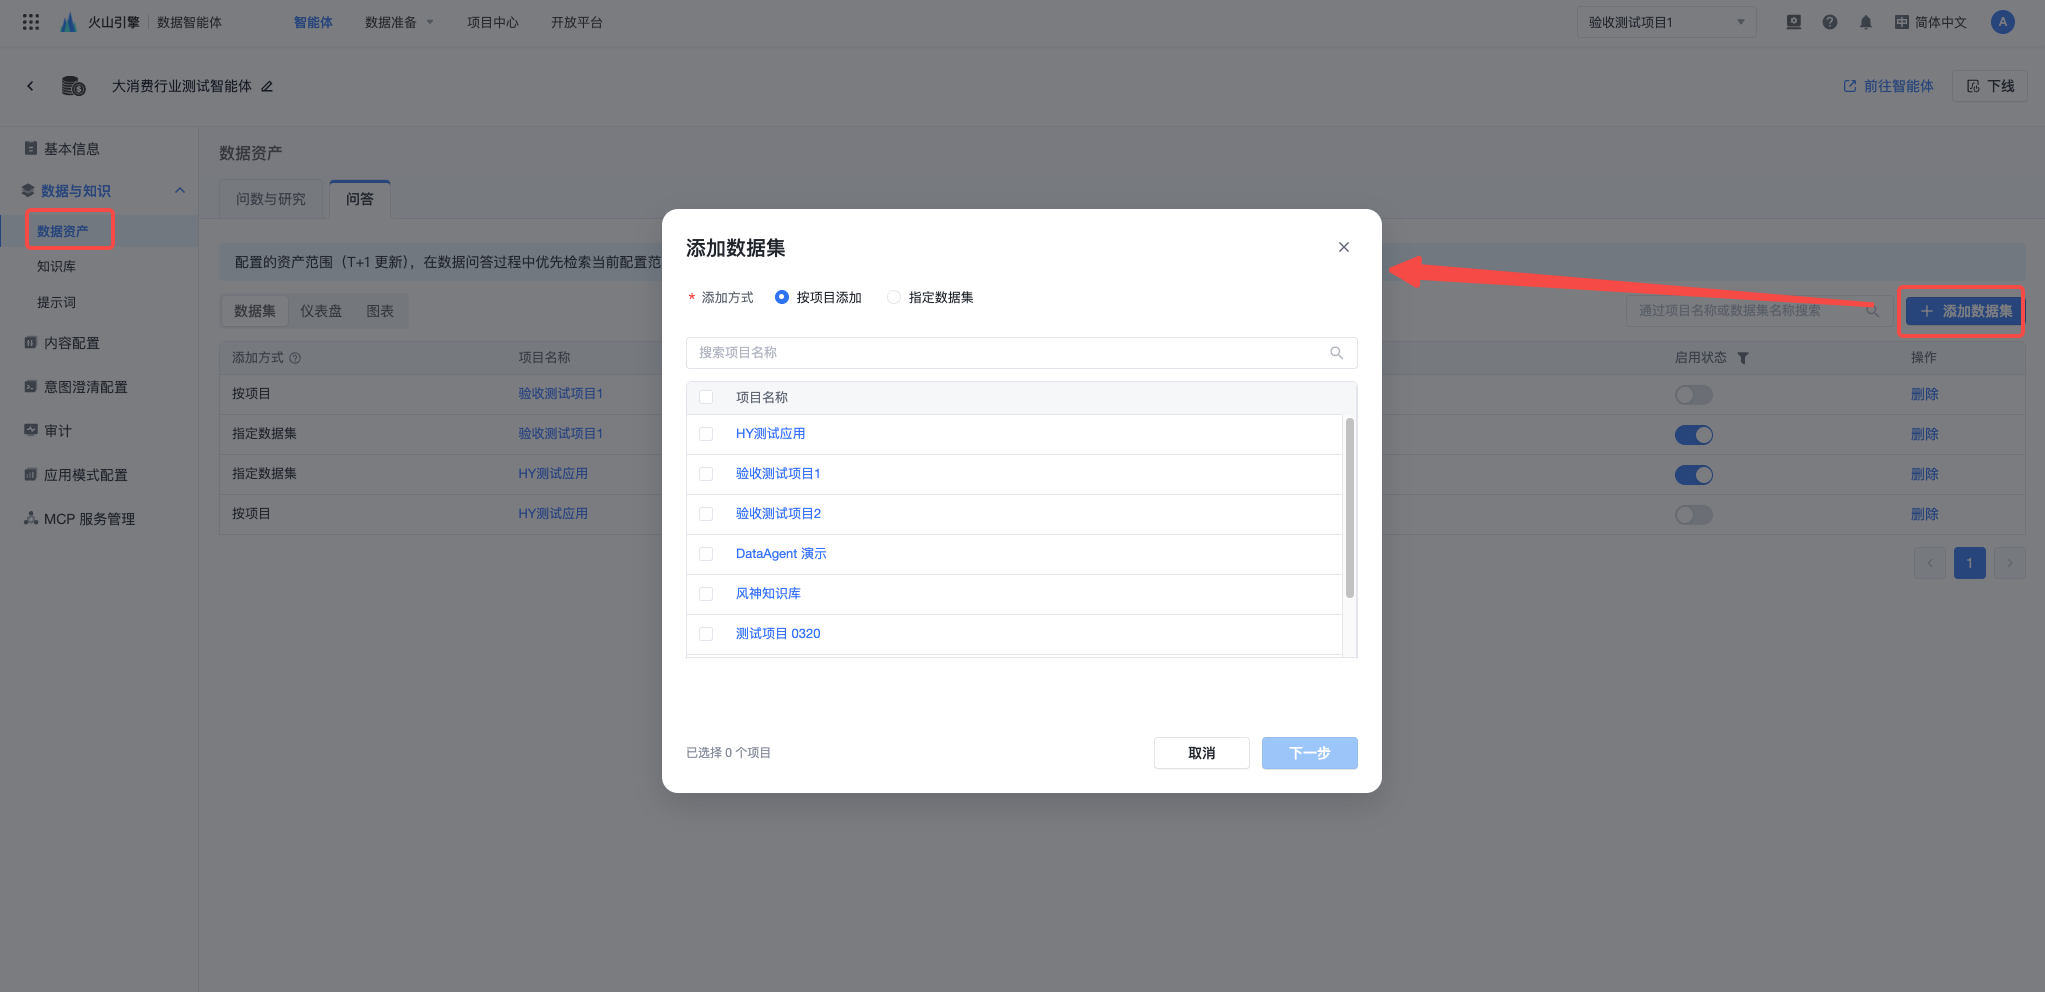This screenshot has width=2045, height=992.
Task: Click the 取消 button
Action: coord(1202,753)
